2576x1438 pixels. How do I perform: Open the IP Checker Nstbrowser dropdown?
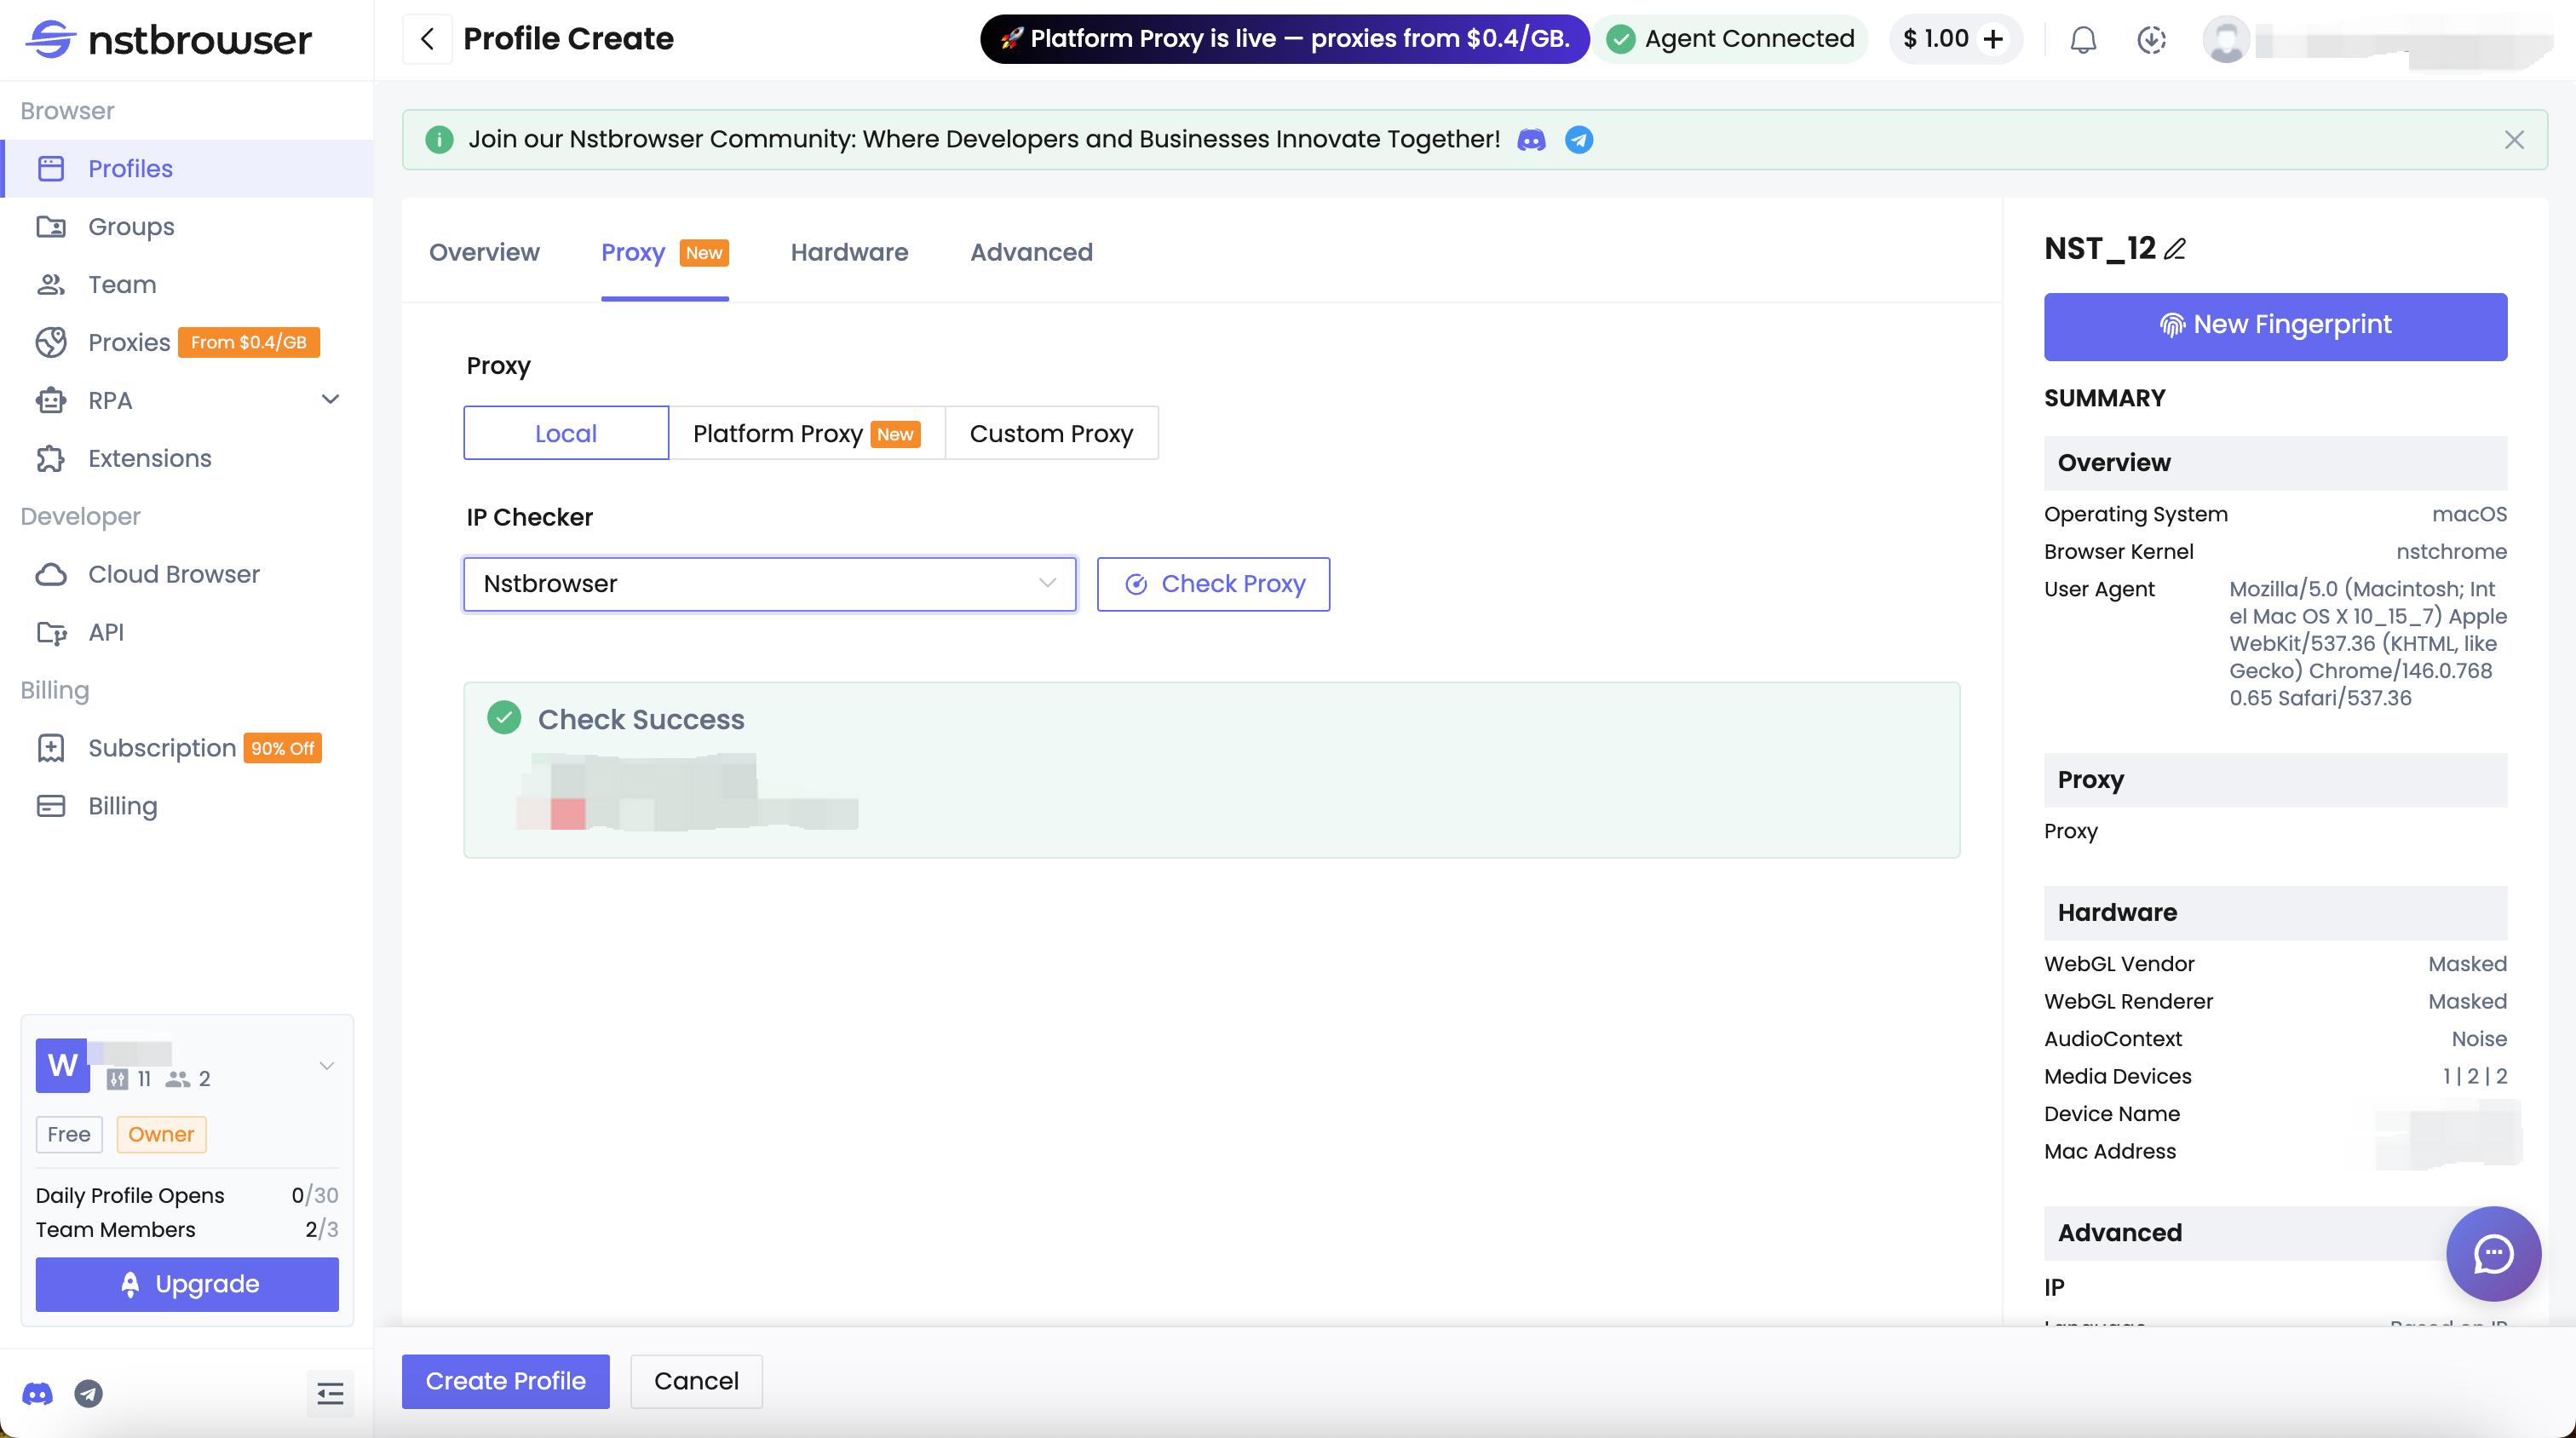coord(769,584)
